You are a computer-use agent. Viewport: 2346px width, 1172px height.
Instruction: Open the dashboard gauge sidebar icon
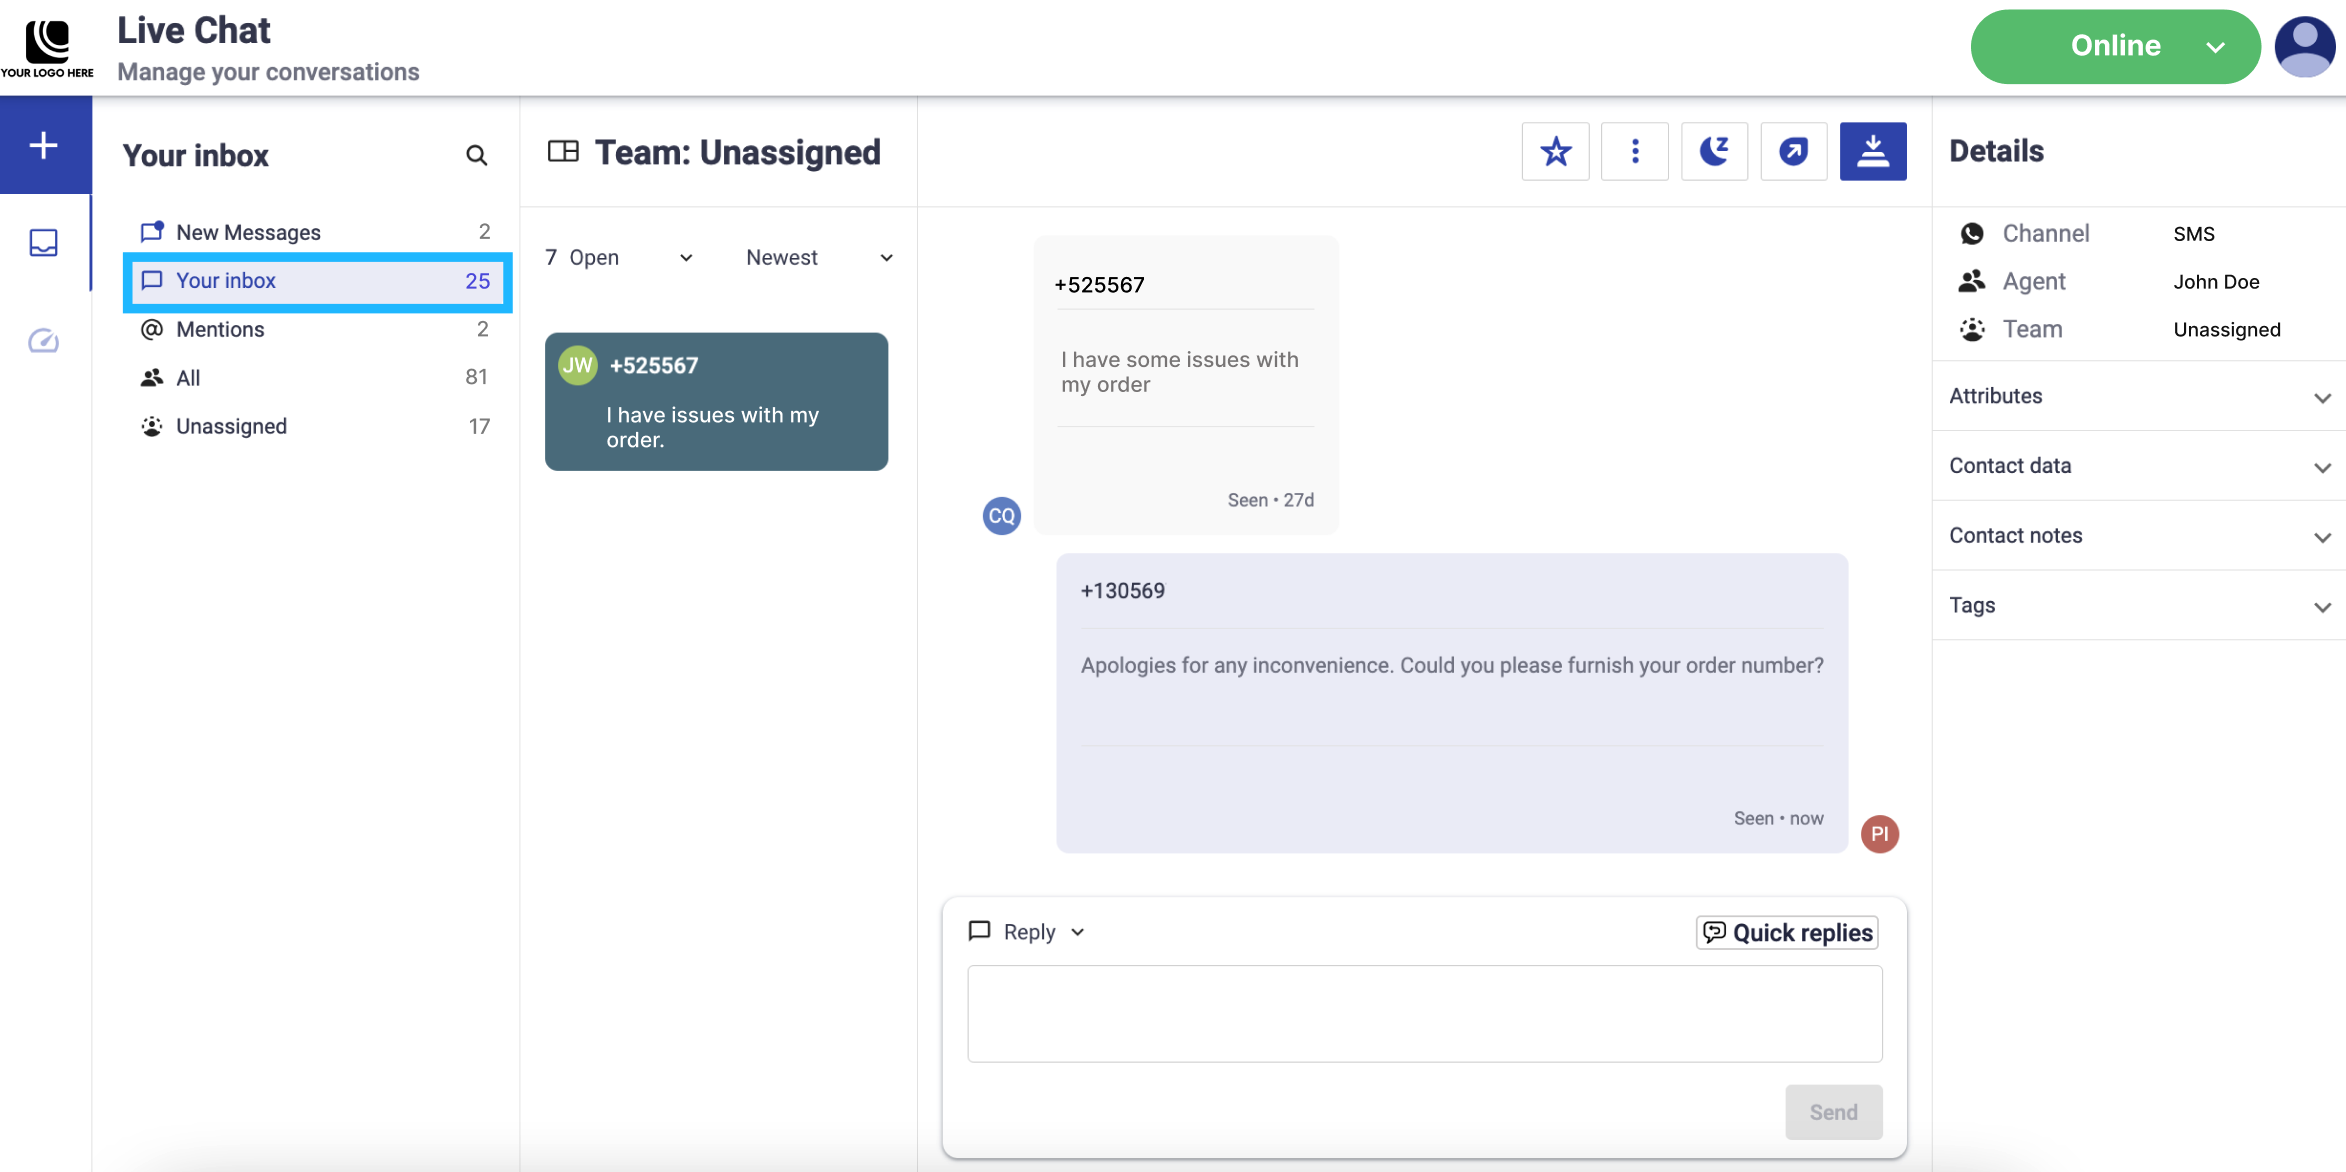point(44,341)
